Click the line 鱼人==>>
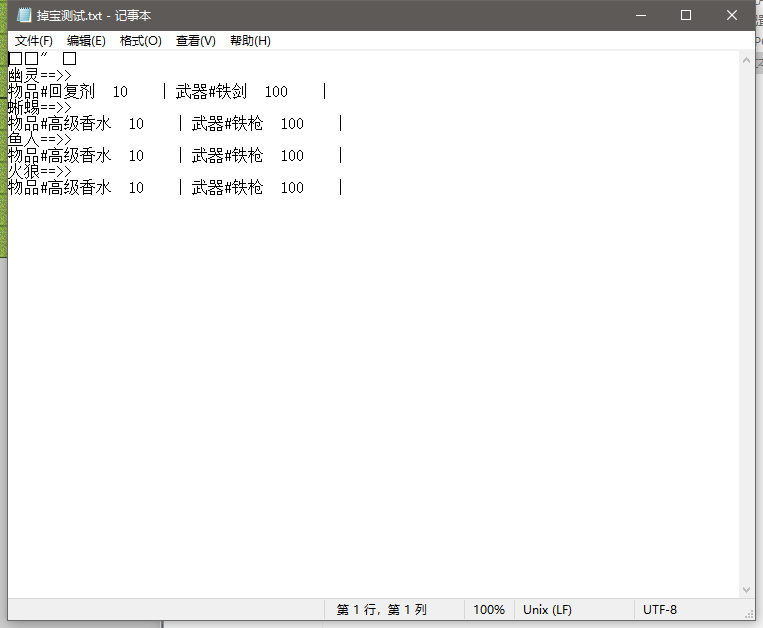 coord(40,139)
